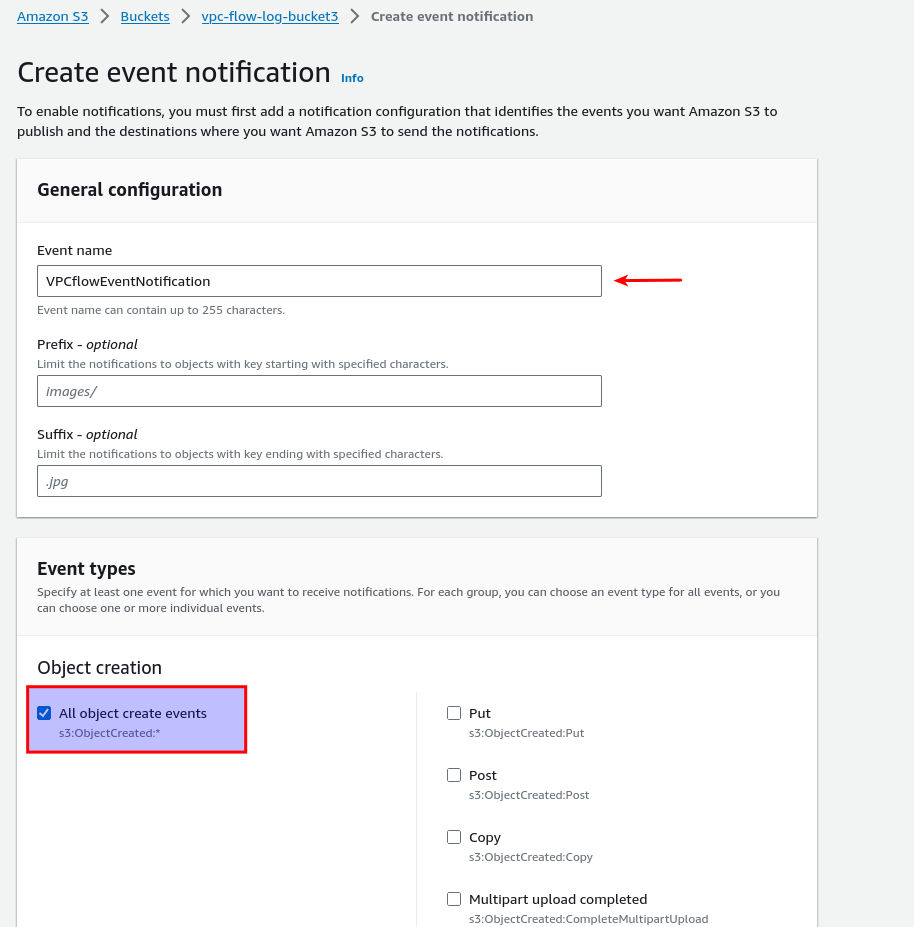Select the 's3:ObjectCreated:Copy' event identifier text
This screenshot has width=914, height=927.
click(531, 857)
